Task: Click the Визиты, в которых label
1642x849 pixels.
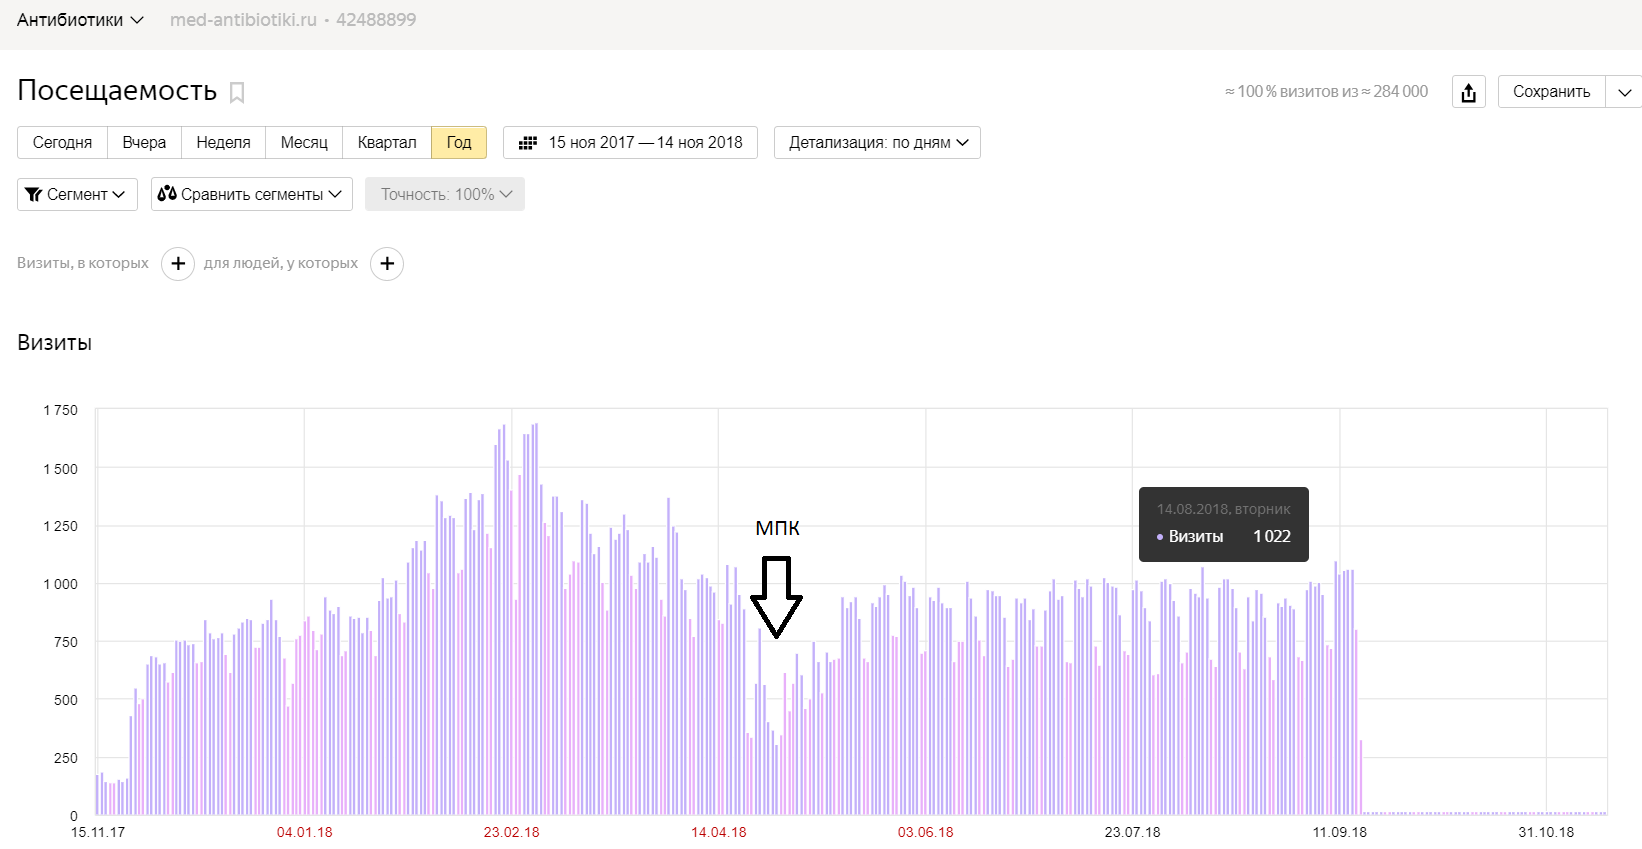Action: 83,263
